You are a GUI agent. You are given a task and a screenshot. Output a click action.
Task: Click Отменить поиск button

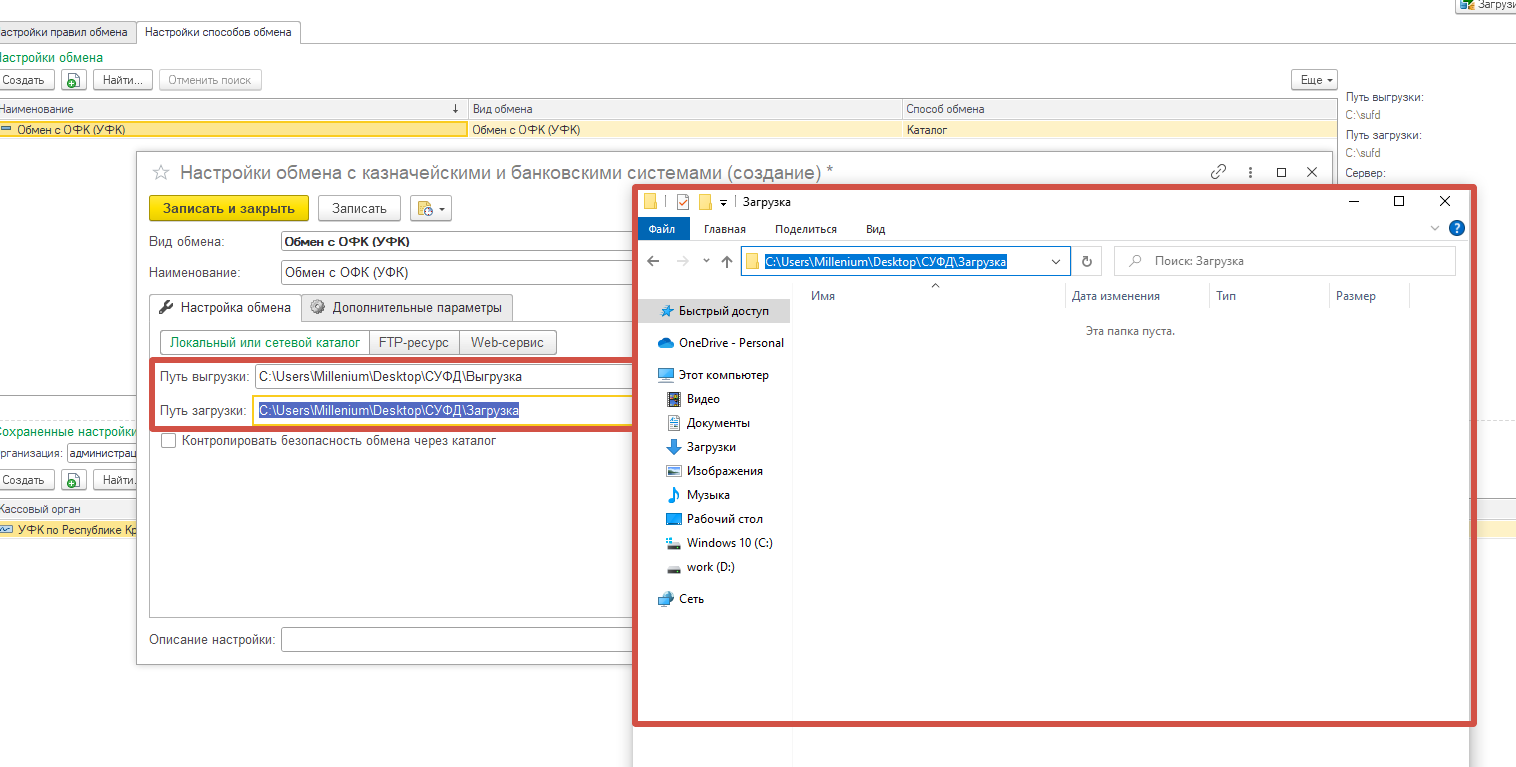pyautogui.click(x=210, y=80)
